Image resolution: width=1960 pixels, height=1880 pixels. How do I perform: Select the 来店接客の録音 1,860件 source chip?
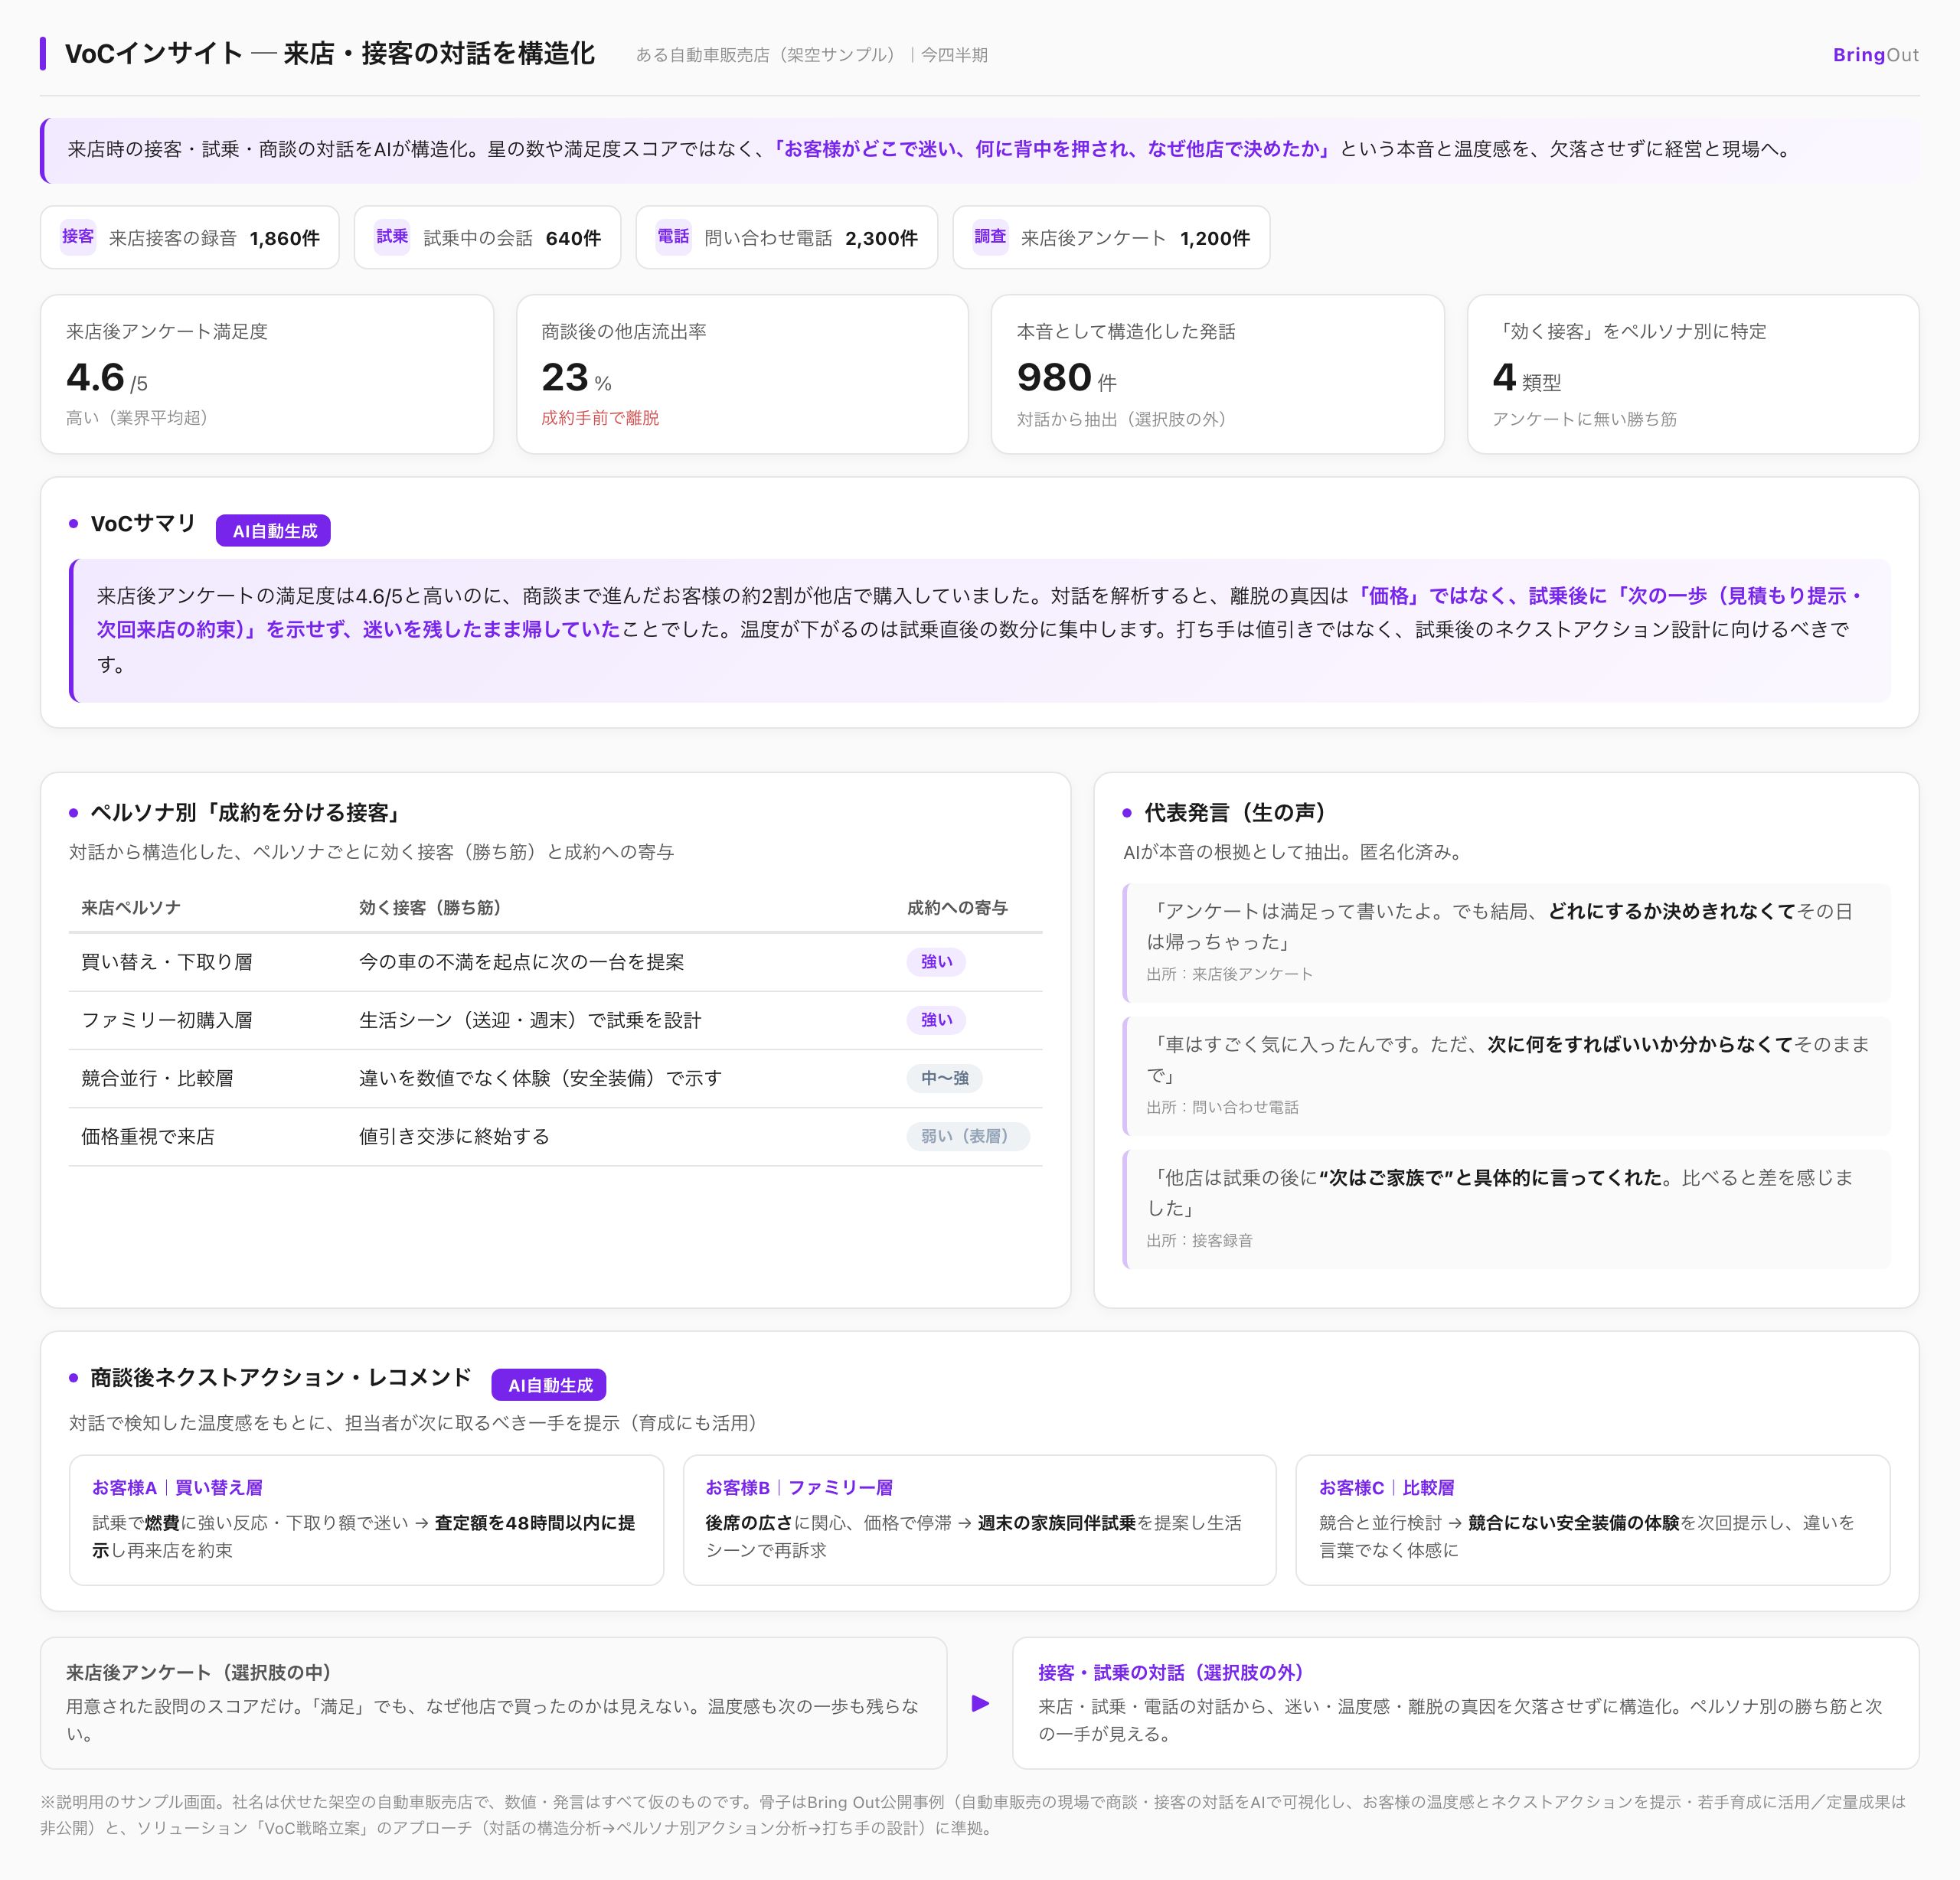pyautogui.click(x=190, y=238)
